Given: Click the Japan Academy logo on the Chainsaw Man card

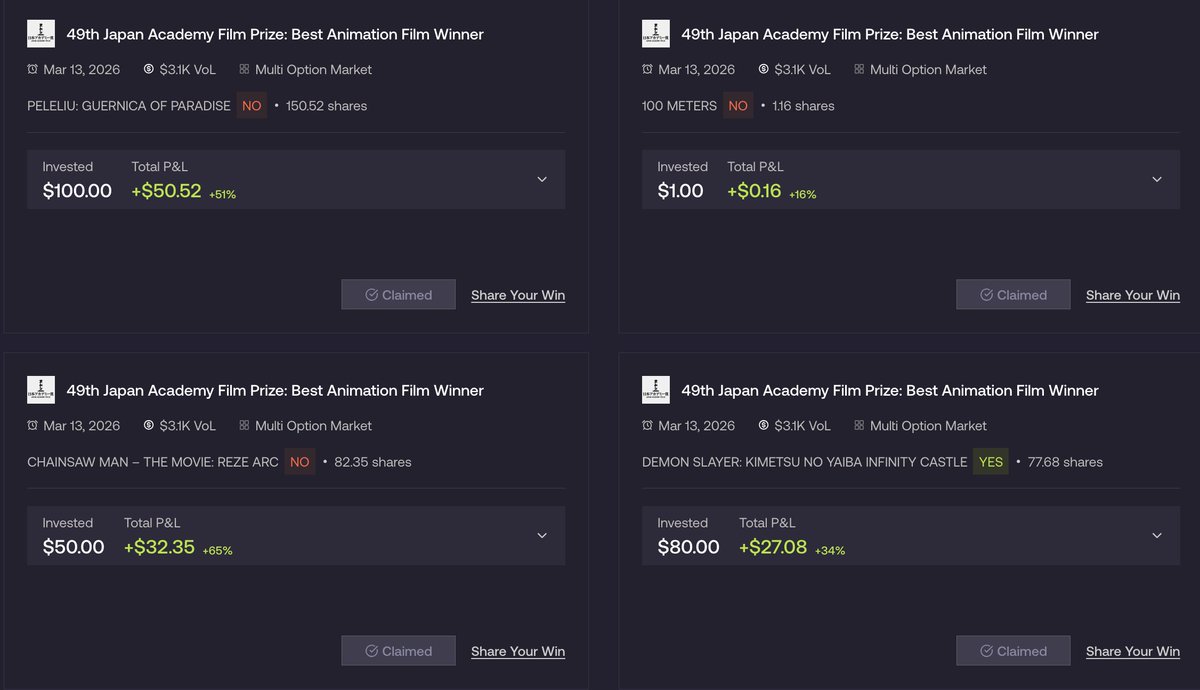Looking at the screenshot, I should click(41, 390).
